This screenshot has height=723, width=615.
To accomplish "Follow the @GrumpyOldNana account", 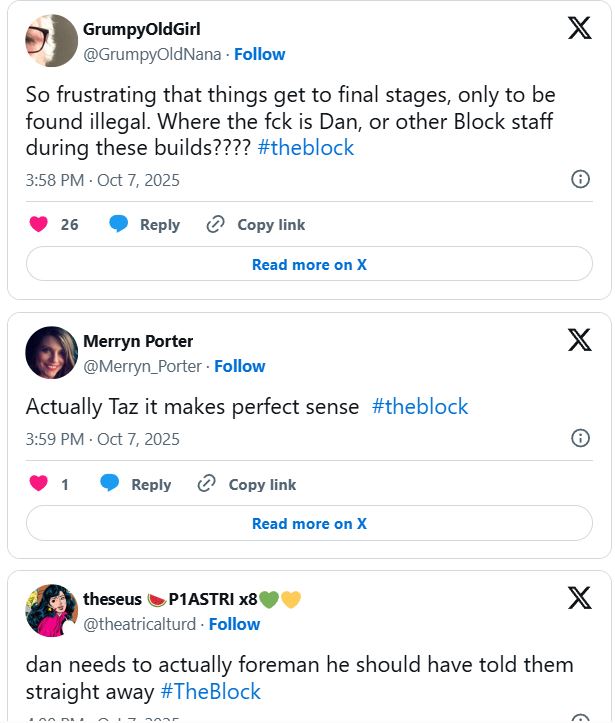I will click(x=259, y=54).
